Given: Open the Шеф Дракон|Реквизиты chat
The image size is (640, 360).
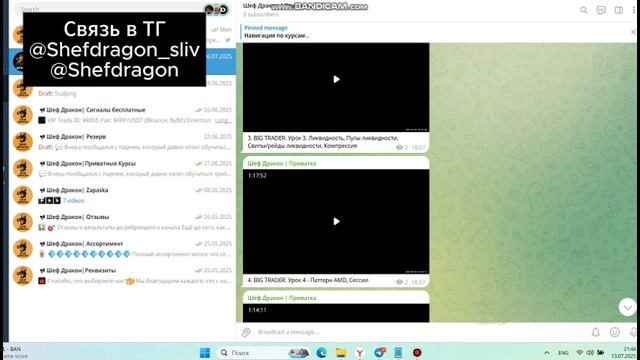Looking at the screenshot, I should coord(122,276).
